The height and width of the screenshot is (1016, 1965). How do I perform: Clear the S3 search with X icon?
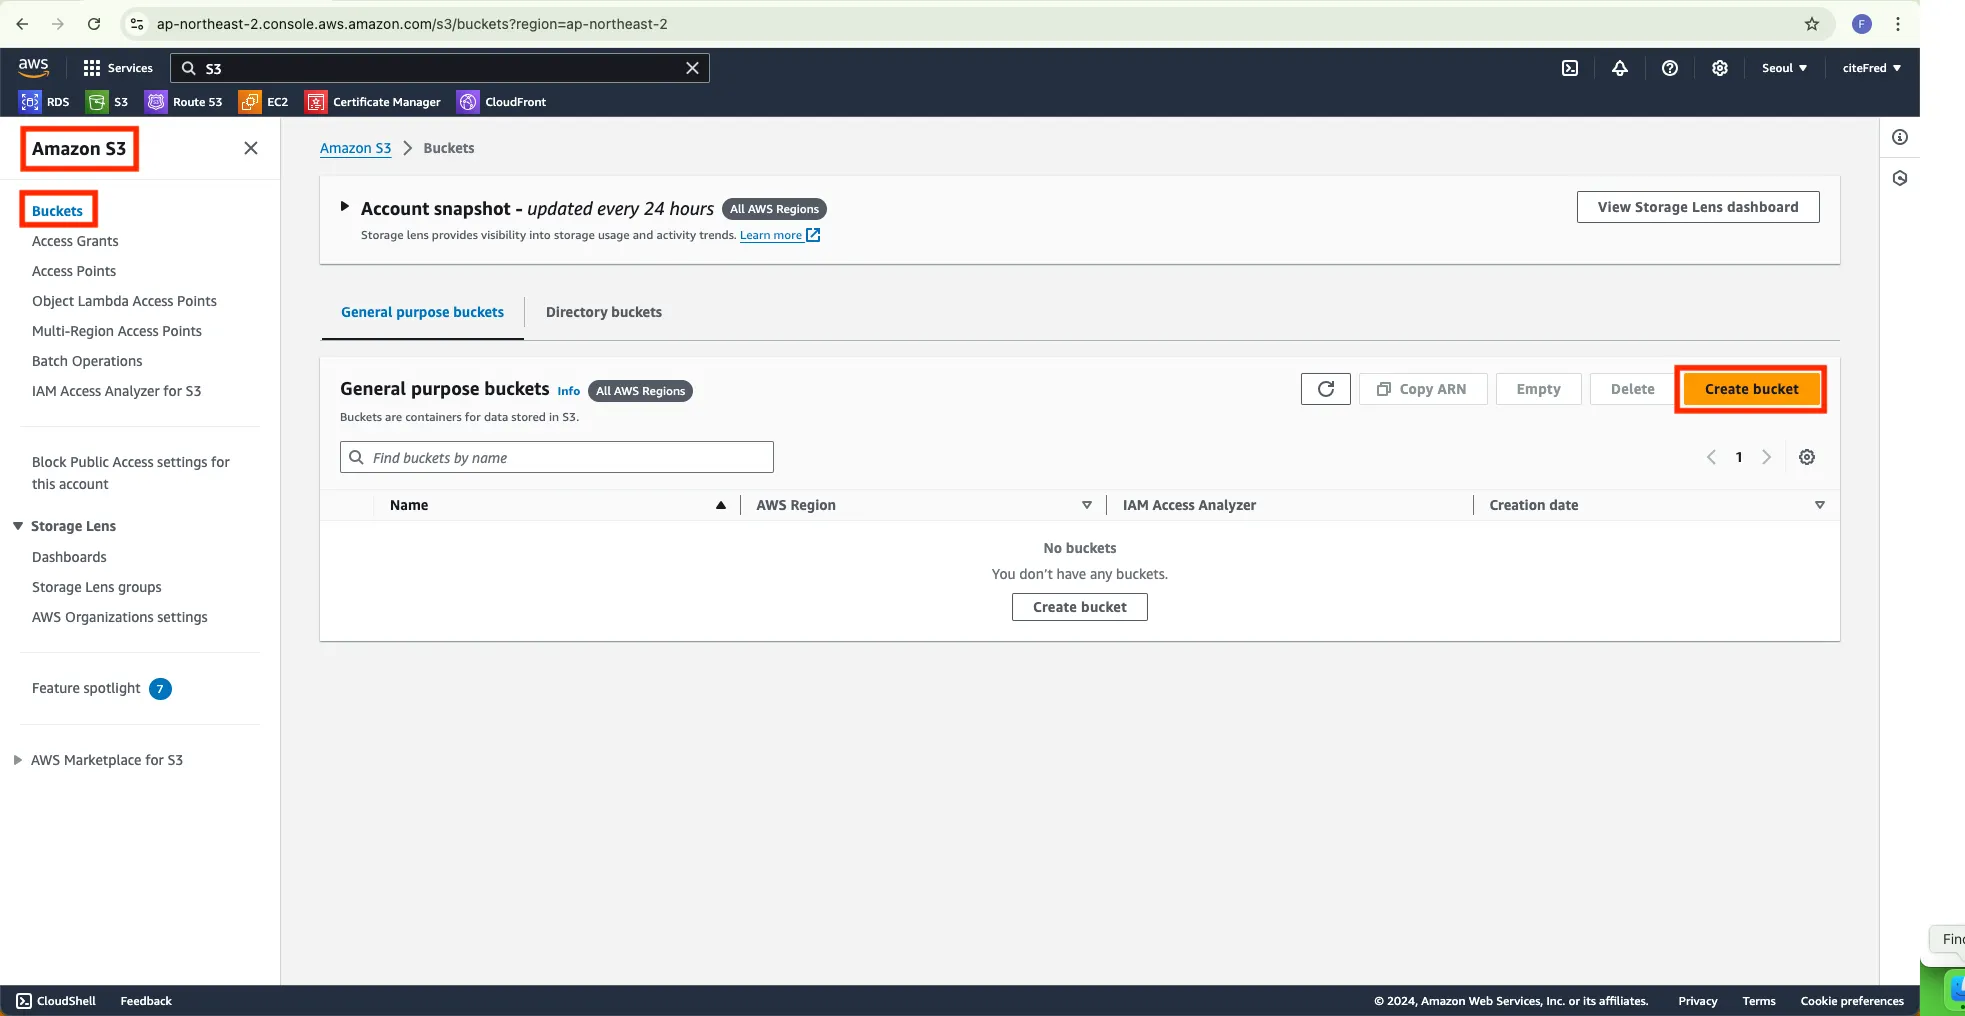tap(692, 68)
